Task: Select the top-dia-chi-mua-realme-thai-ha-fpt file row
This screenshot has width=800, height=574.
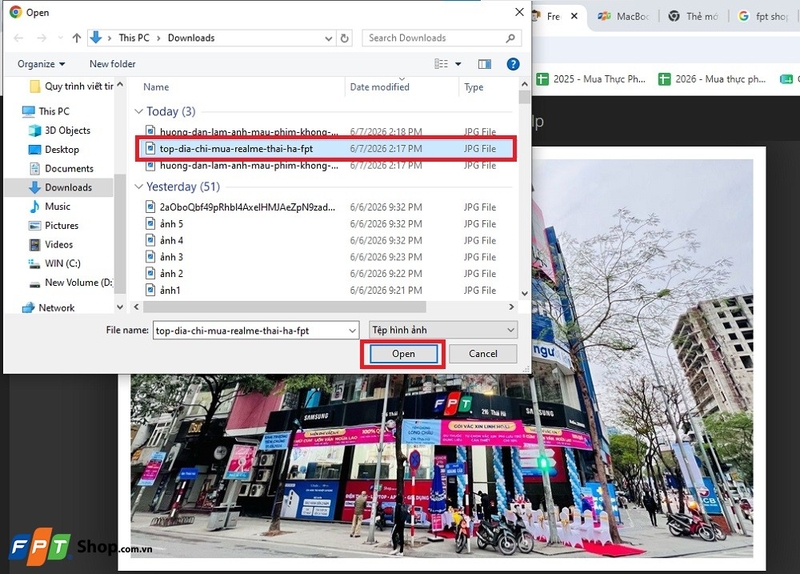Action: click(326, 148)
